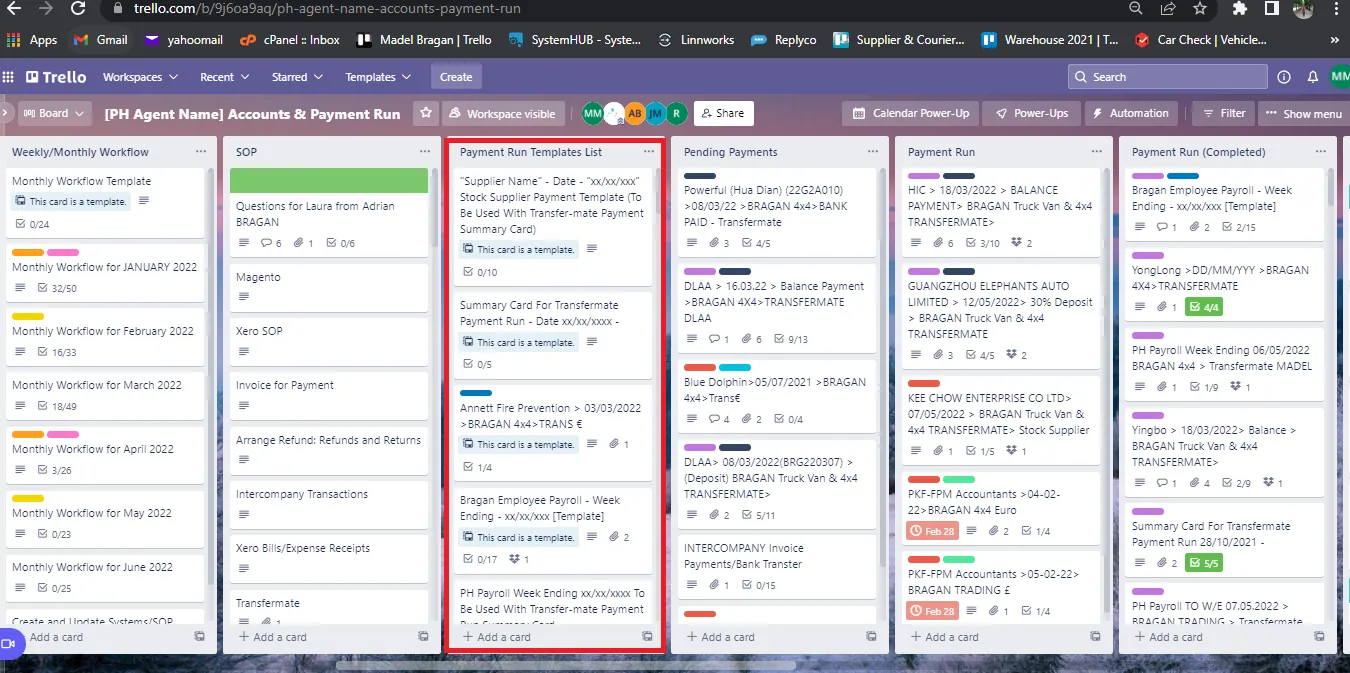Click yellow label on February 2022 card
This screenshot has height=673, width=1350.
click(28, 317)
